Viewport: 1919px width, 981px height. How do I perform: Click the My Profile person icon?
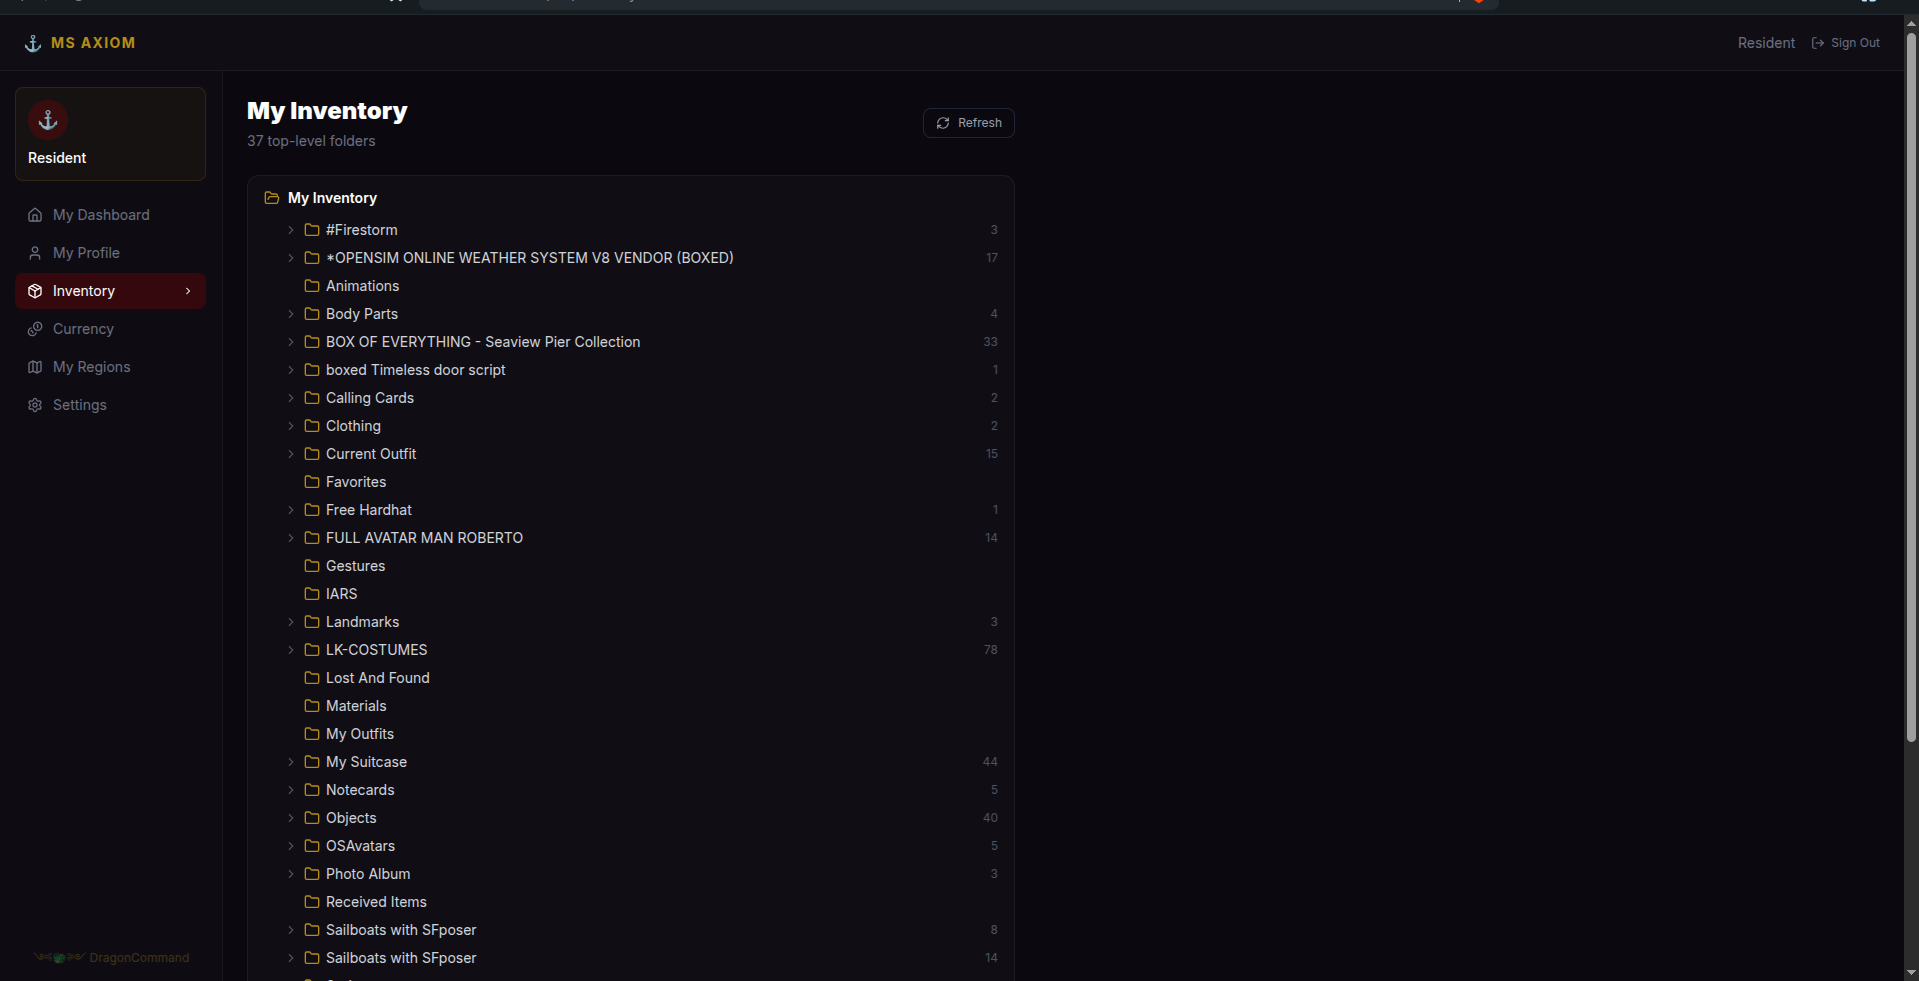coord(35,253)
